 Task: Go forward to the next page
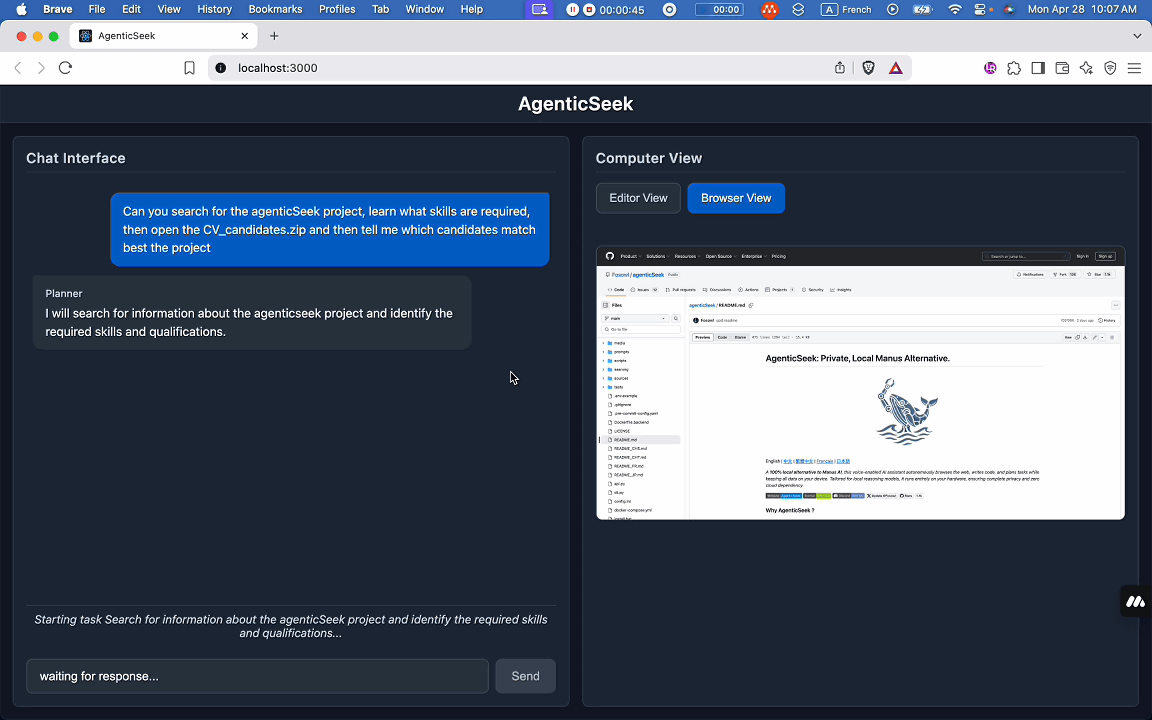[41, 68]
